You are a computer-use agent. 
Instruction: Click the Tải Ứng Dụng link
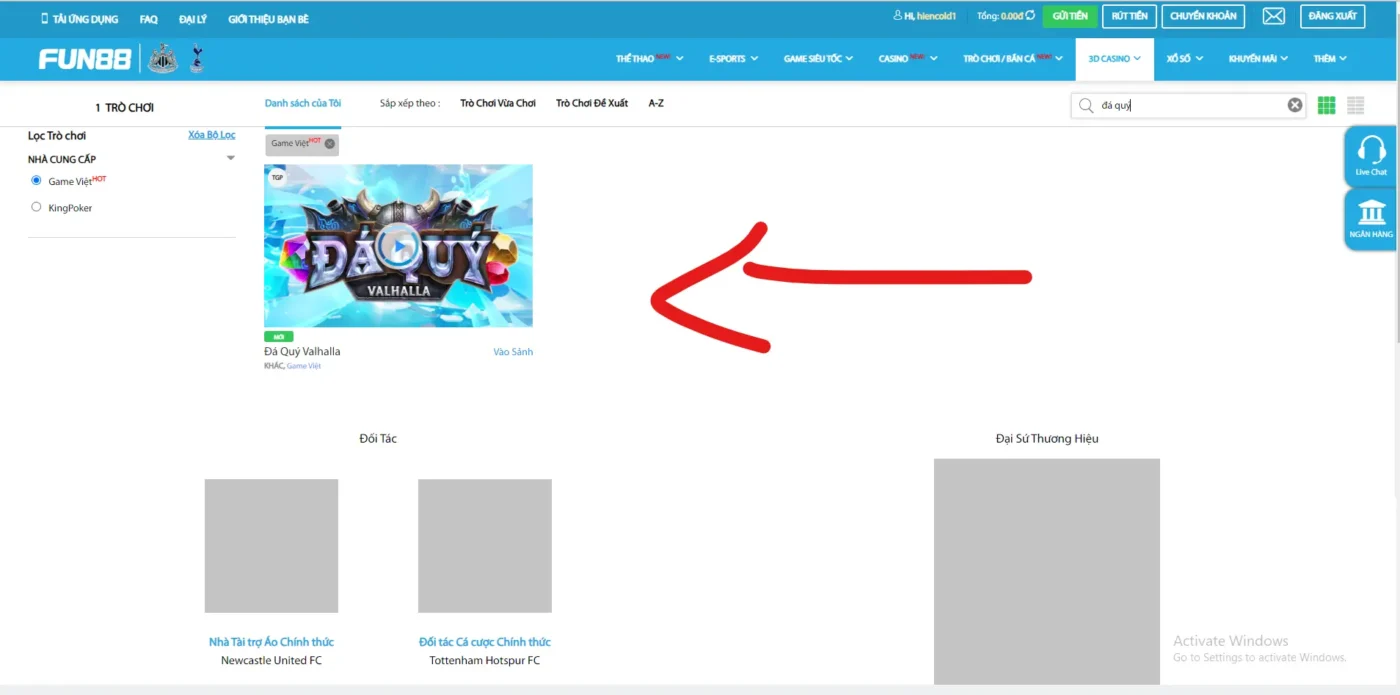pyautogui.click(x=79, y=19)
